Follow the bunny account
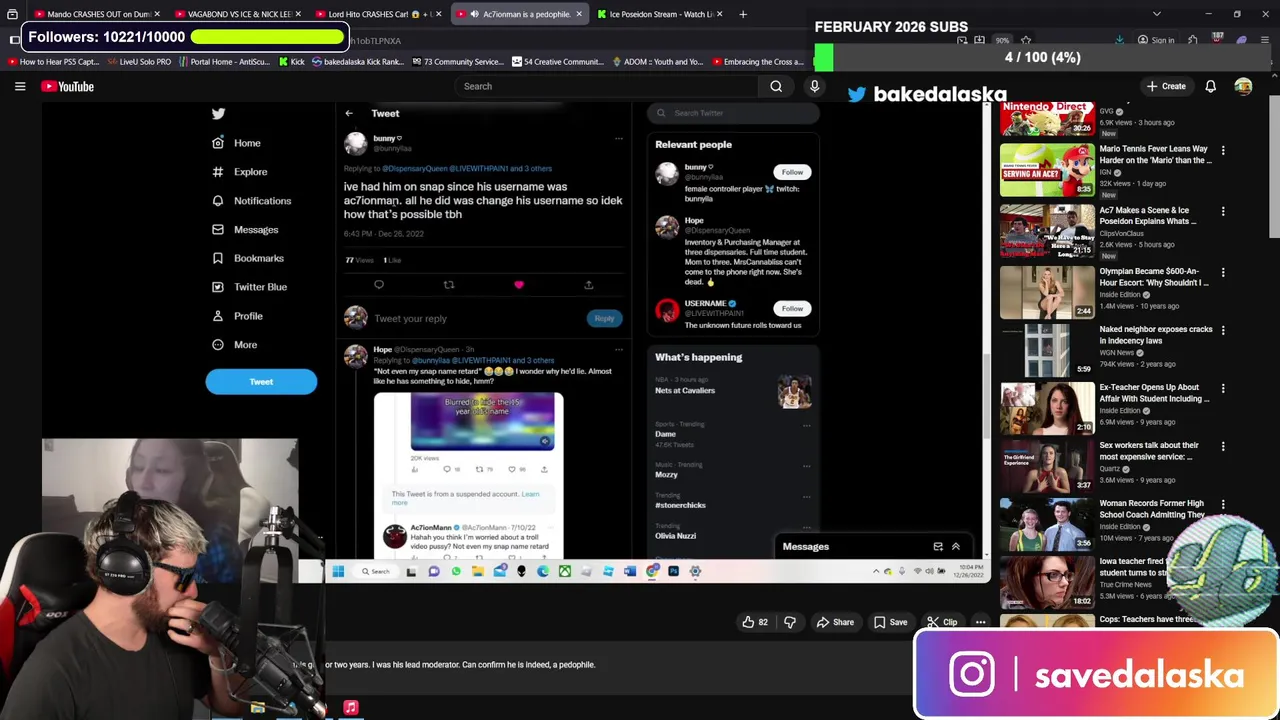The width and height of the screenshot is (1280, 720). 792,172
